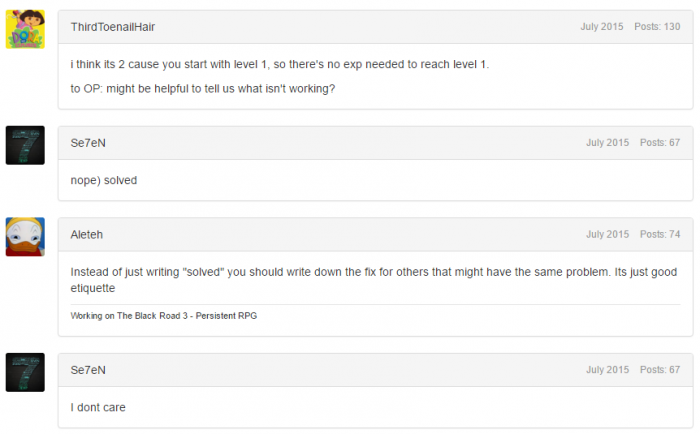
Task: Open ThirdToenailHair's Dora avatar image
Action: (x=25, y=29)
